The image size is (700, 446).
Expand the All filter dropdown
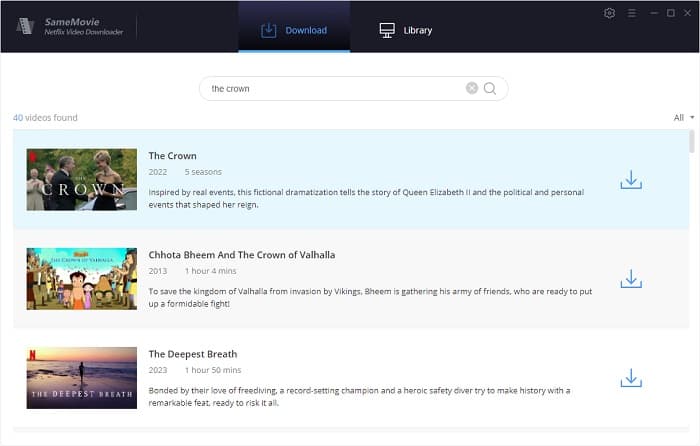tap(684, 118)
